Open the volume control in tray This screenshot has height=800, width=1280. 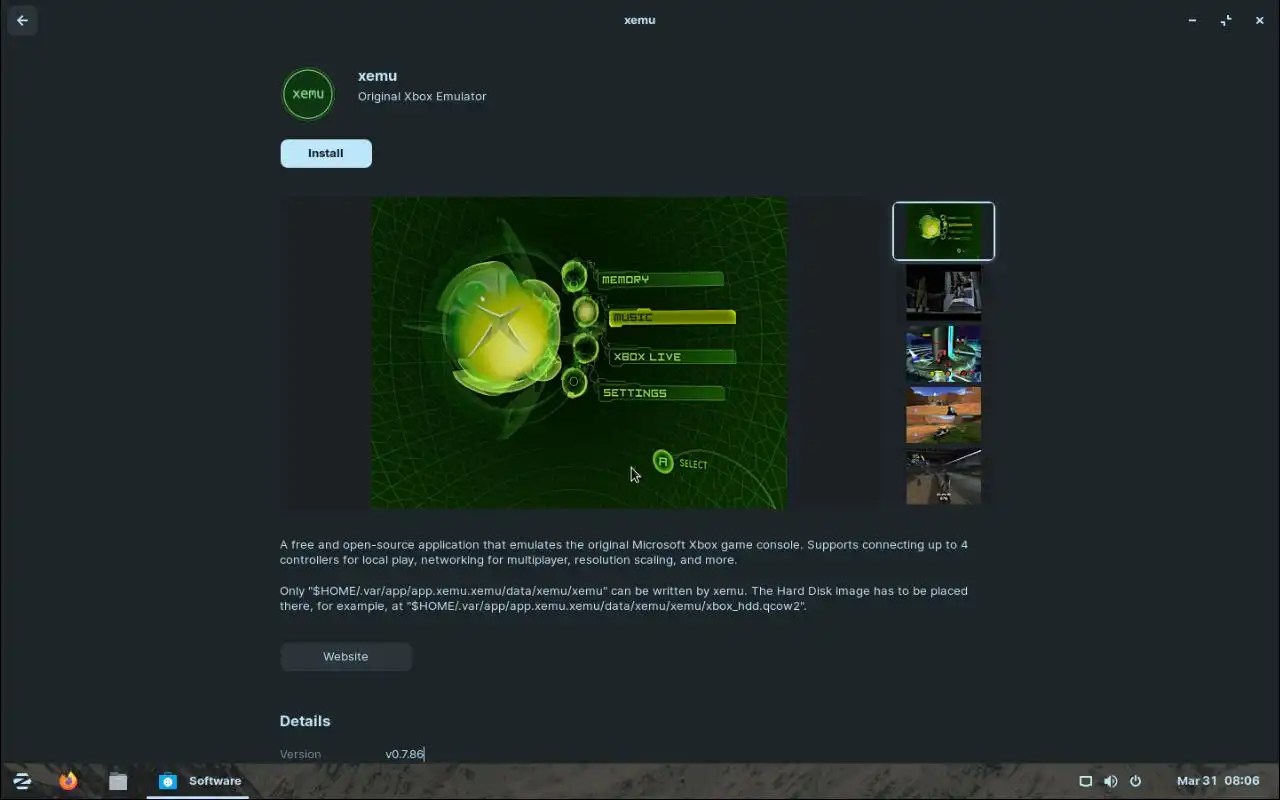tap(1110, 781)
